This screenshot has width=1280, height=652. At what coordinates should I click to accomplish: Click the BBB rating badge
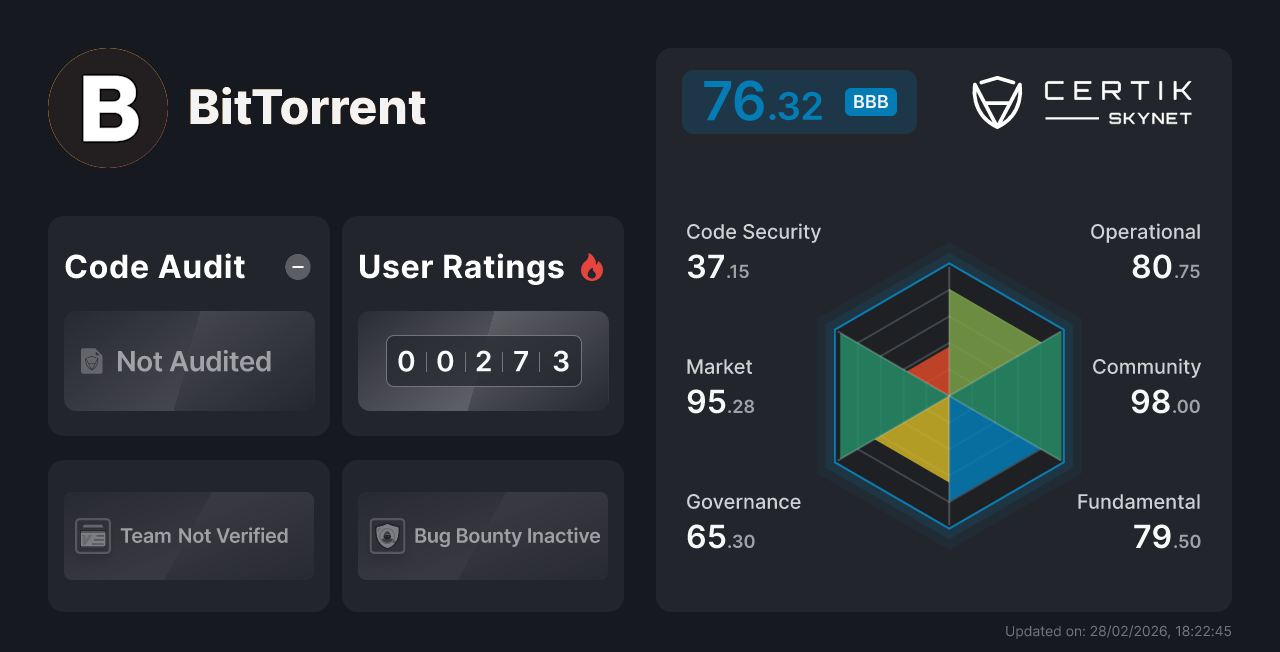869,101
